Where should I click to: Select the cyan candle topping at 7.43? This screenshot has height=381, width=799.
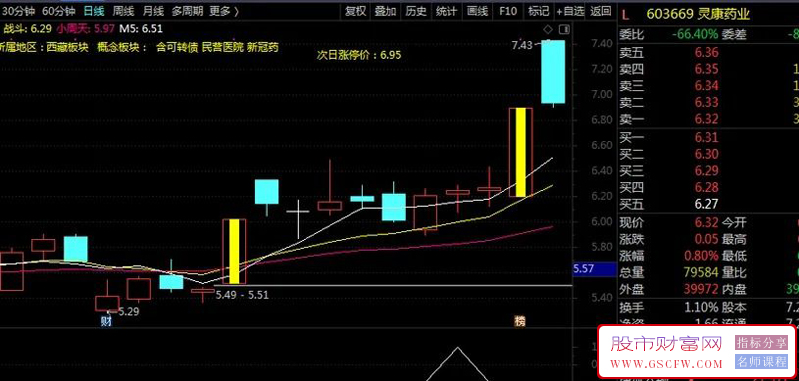point(553,71)
